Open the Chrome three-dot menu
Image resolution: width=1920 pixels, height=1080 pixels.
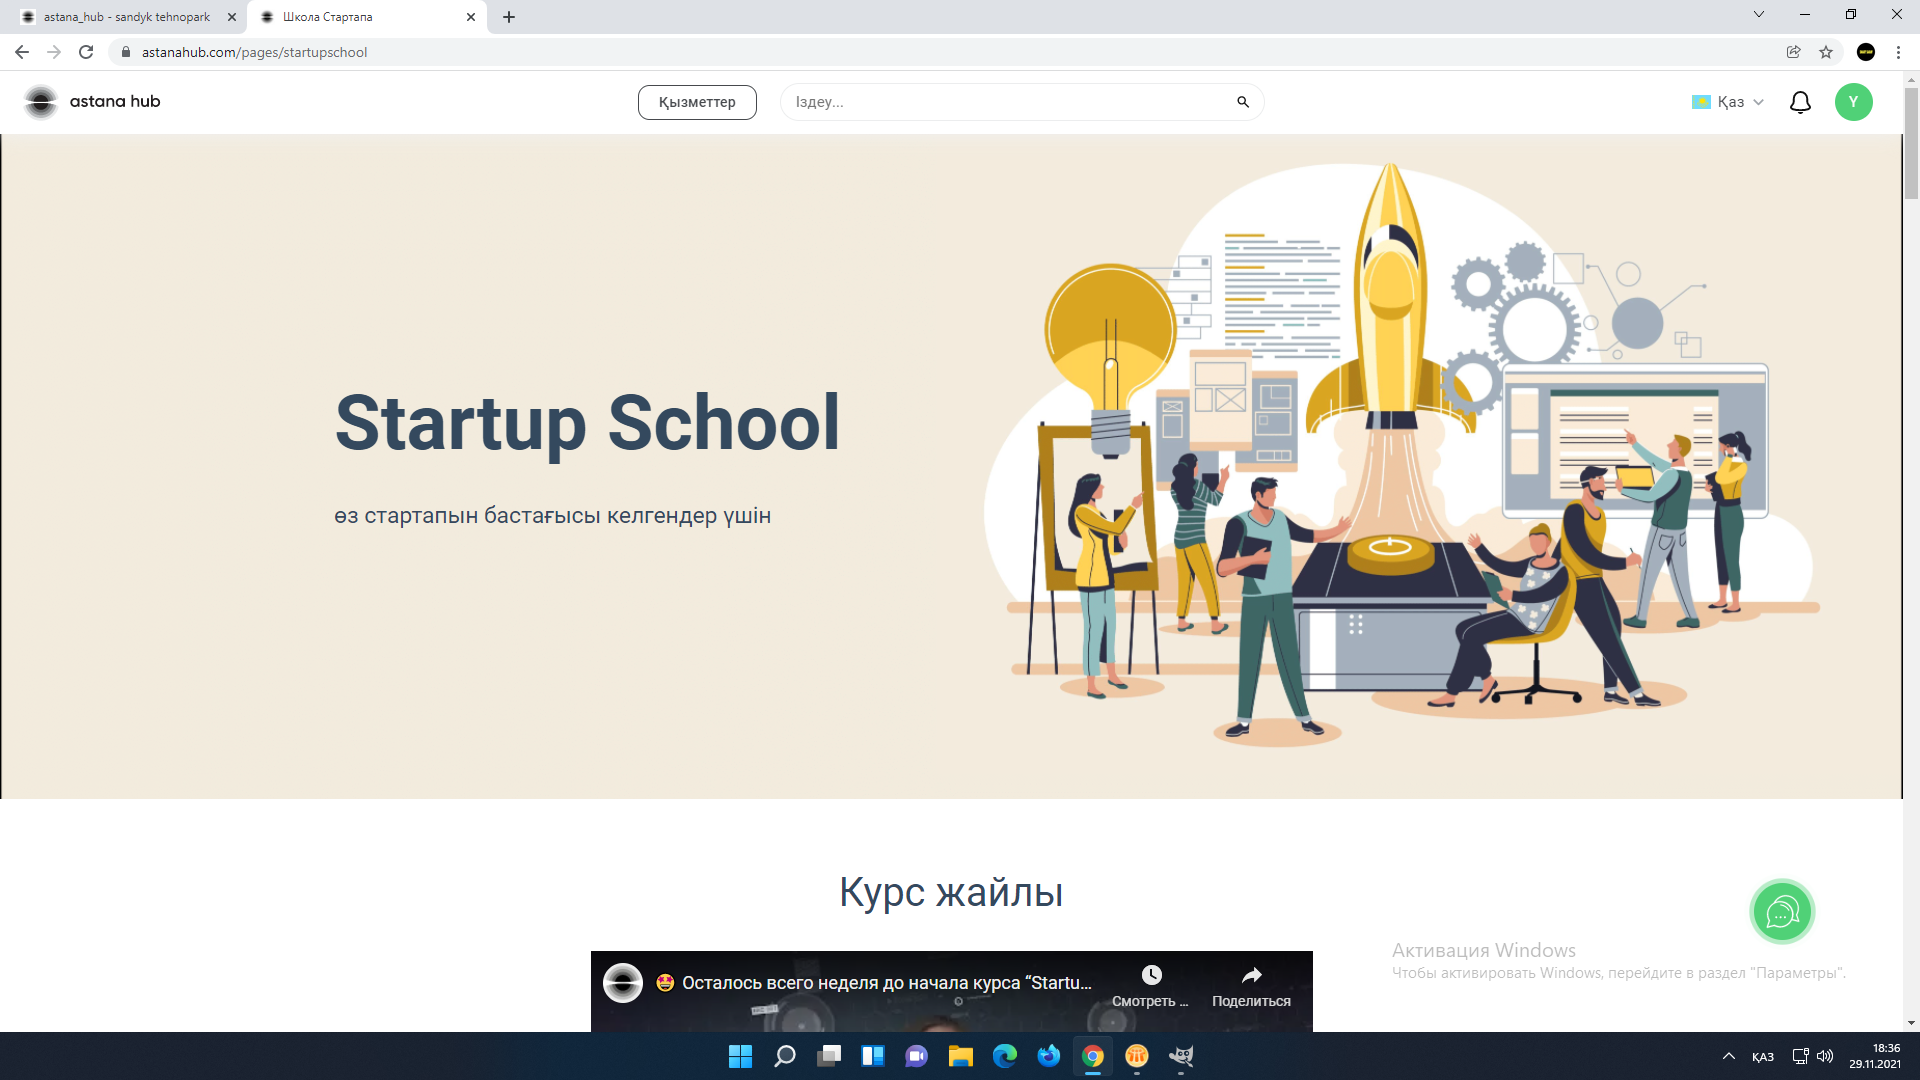point(1898,52)
